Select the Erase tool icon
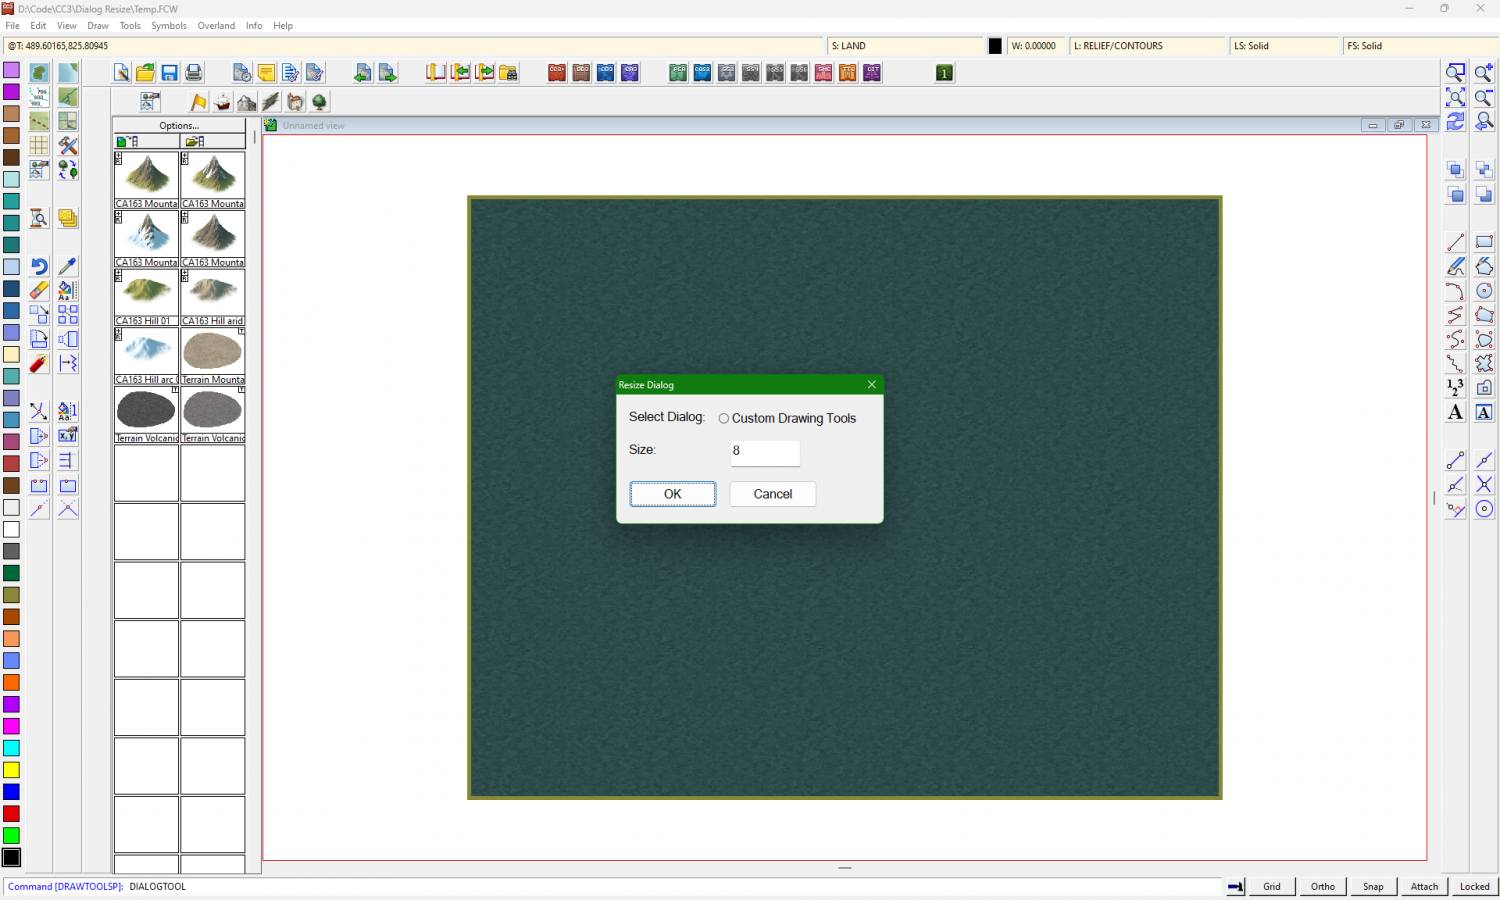 [x=38, y=290]
